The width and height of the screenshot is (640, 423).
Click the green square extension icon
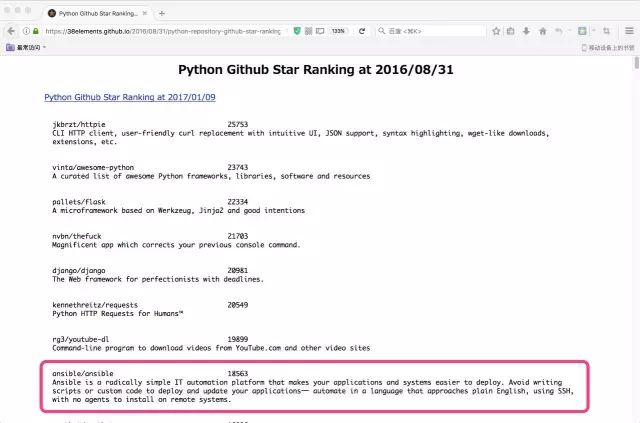point(582,31)
